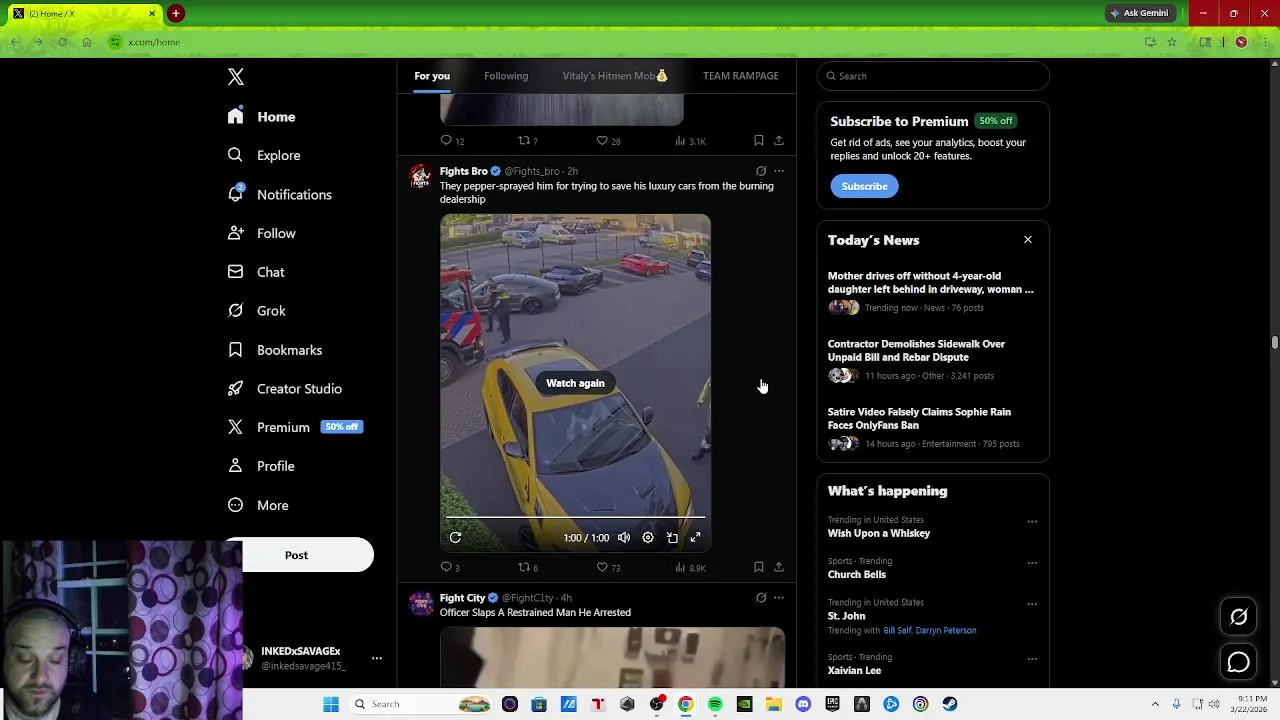Click the Subscribe button for Premium
The height and width of the screenshot is (720, 1280).
(x=864, y=186)
